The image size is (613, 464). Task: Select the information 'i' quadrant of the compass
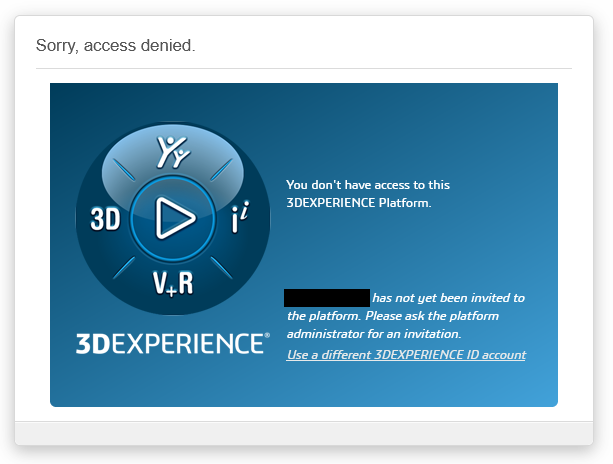240,219
